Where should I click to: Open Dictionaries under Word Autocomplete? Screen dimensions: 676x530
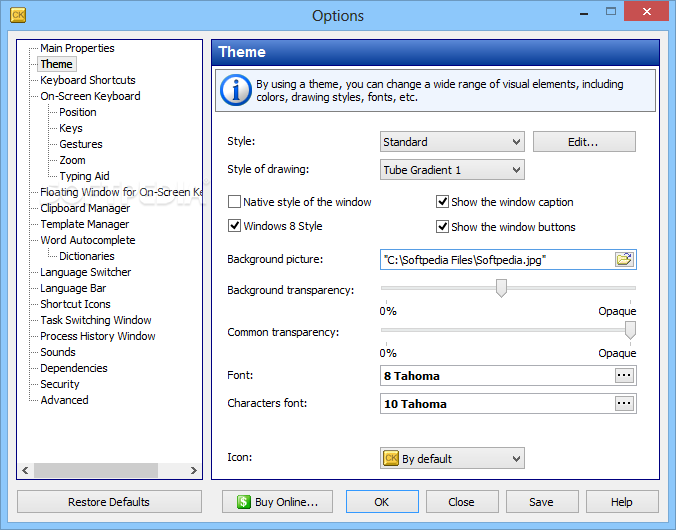click(87, 256)
